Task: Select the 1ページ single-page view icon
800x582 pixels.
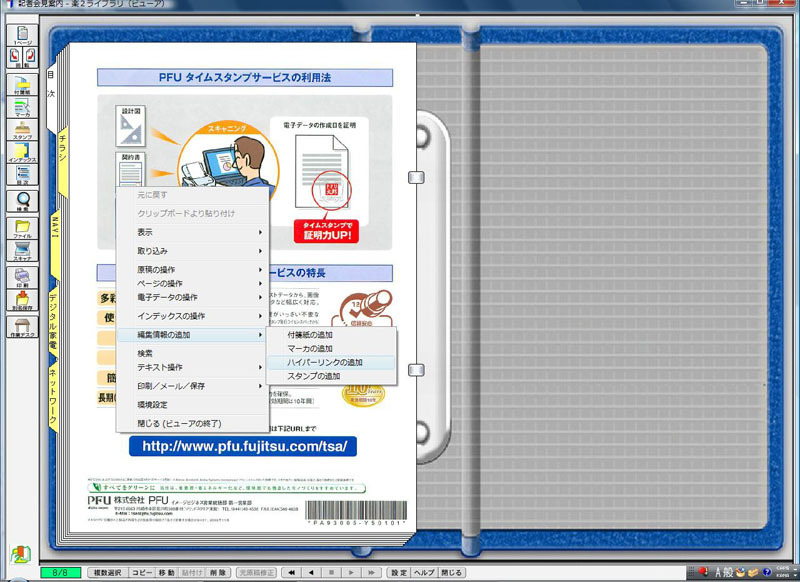Action: point(22,35)
